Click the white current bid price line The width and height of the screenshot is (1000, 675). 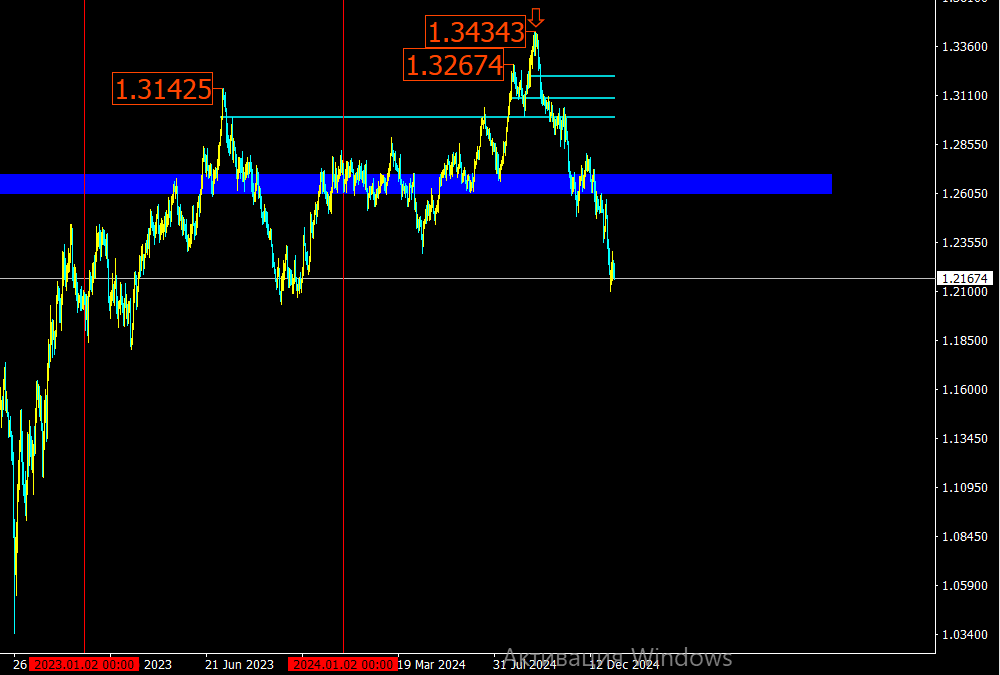click(467, 278)
